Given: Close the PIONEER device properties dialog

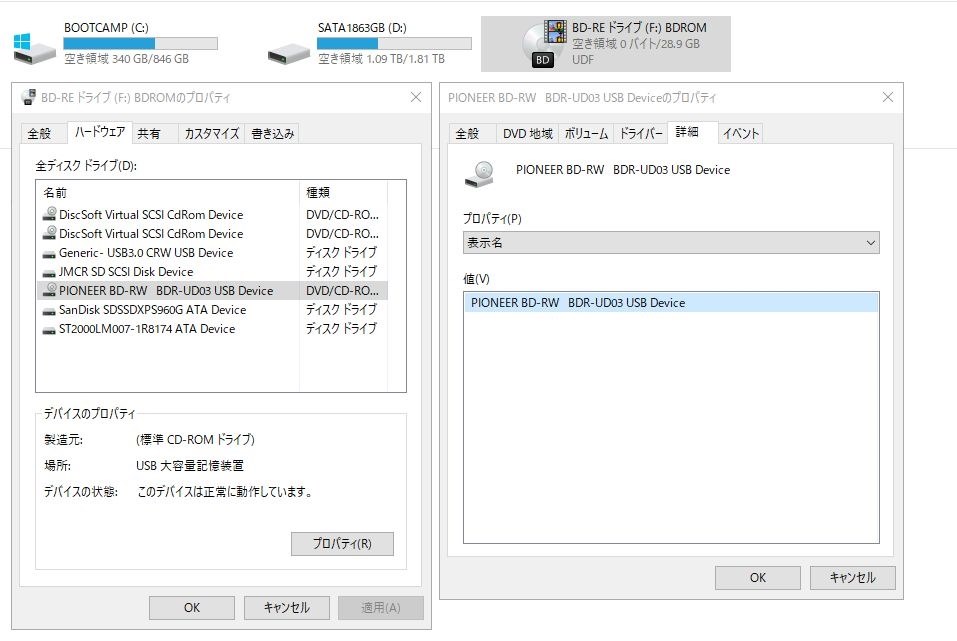Looking at the screenshot, I should click(x=888, y=98).
